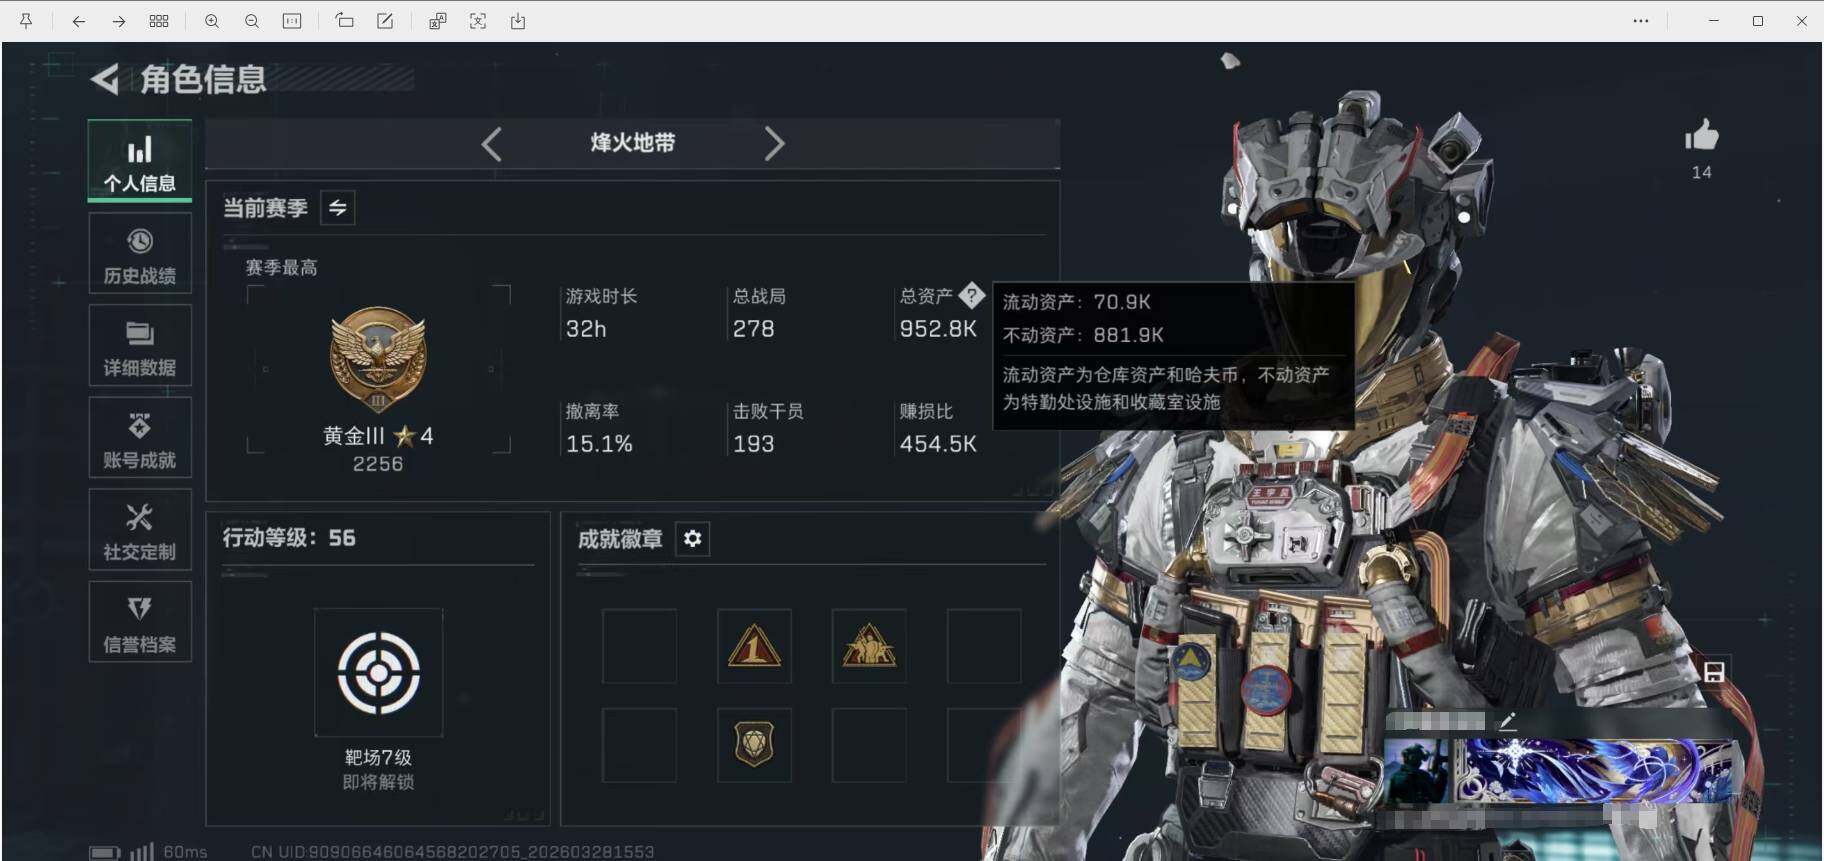This screenshot has height=861, width=1824.
Task: Switch to the 历史战绩 tab
Action: point(140,253)
